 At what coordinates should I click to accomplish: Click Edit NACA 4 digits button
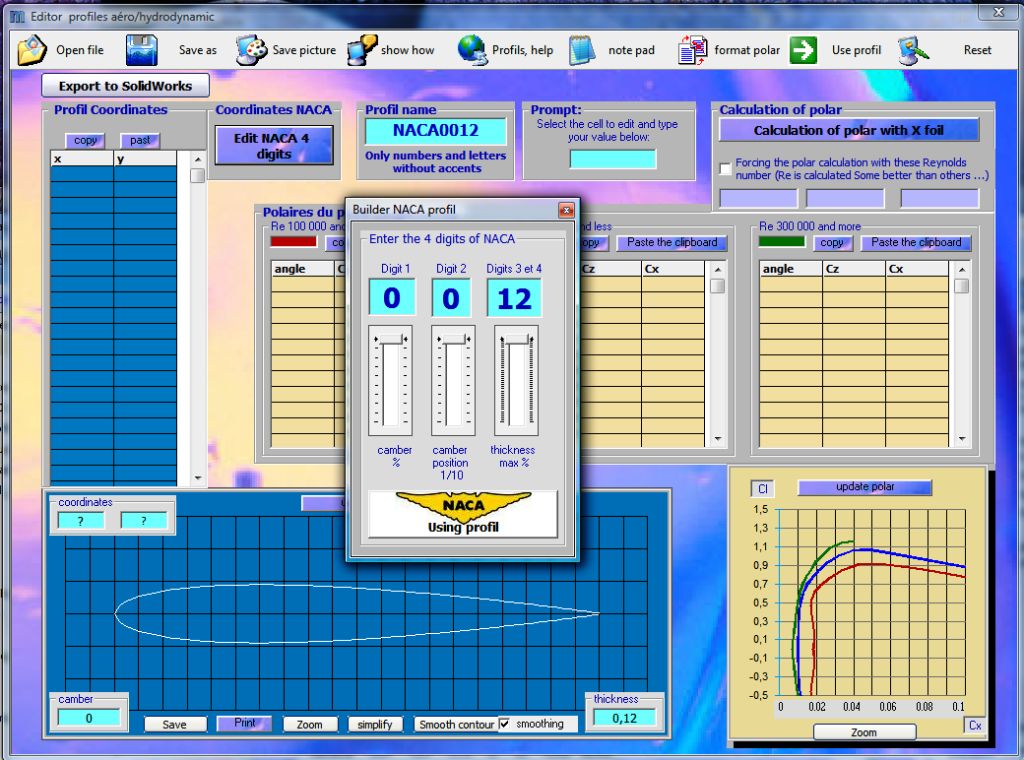tap(274, 146)
